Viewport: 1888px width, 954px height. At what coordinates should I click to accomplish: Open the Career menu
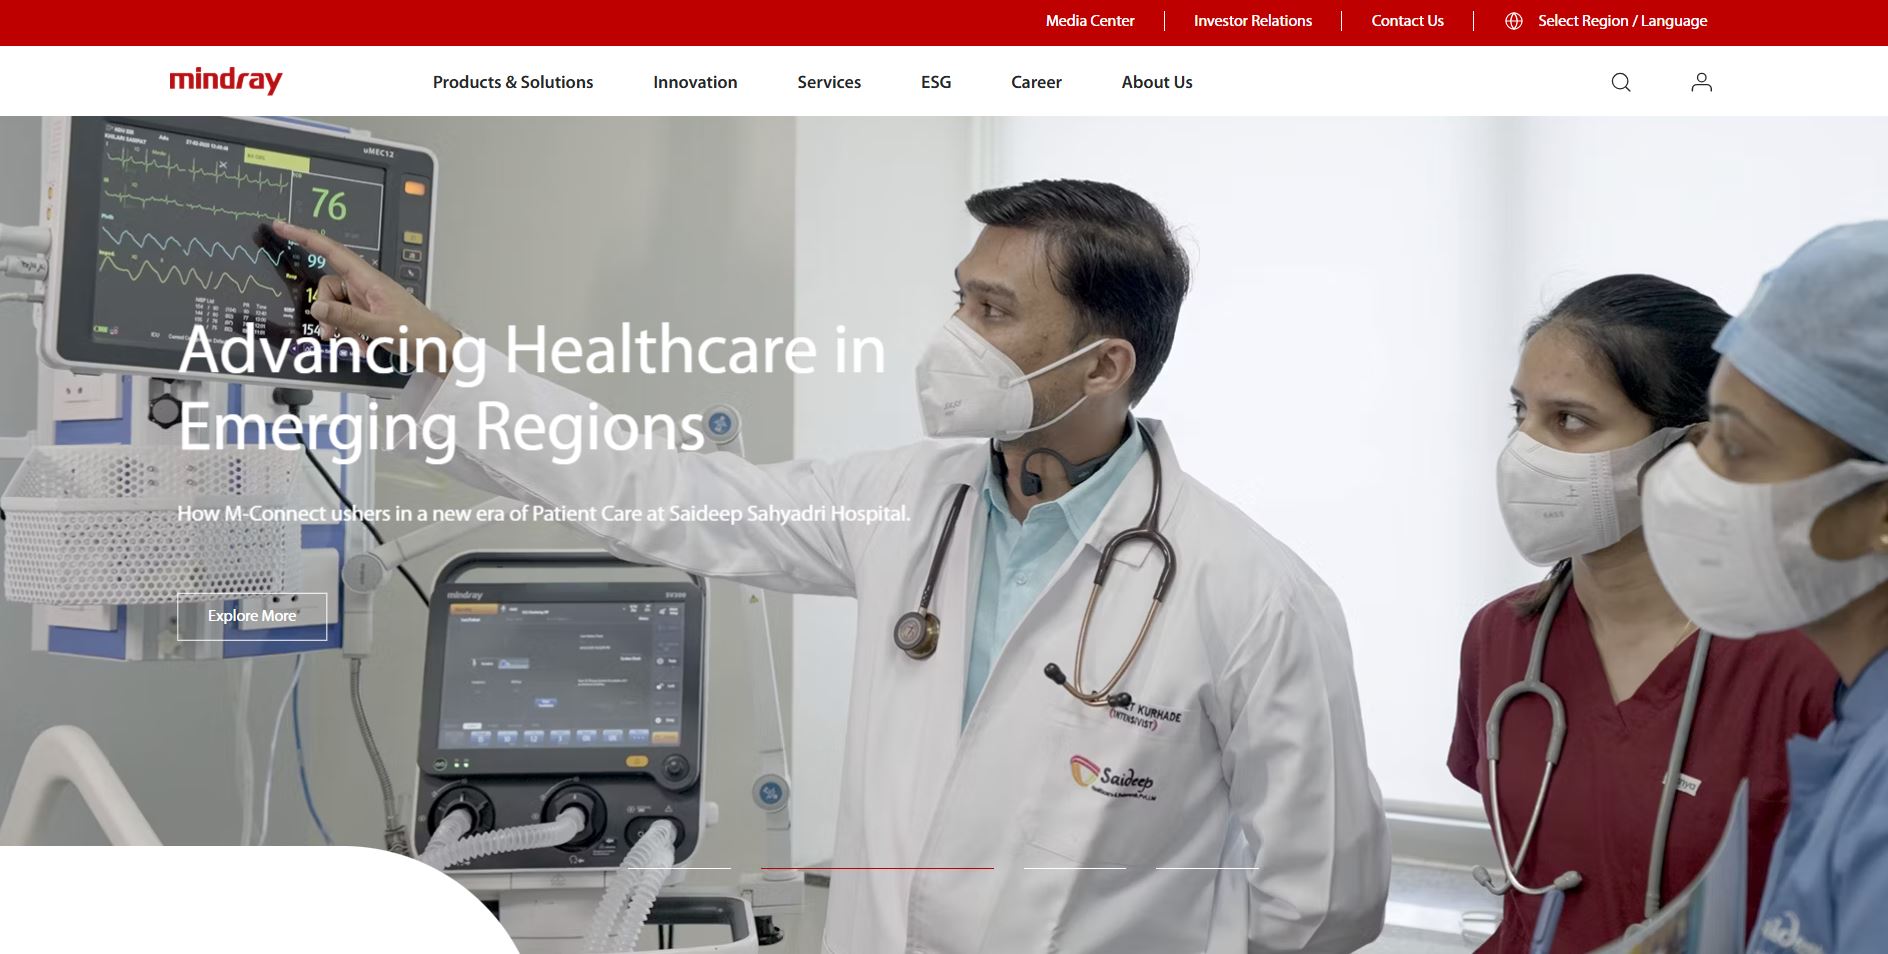[x=1036, y=82]
